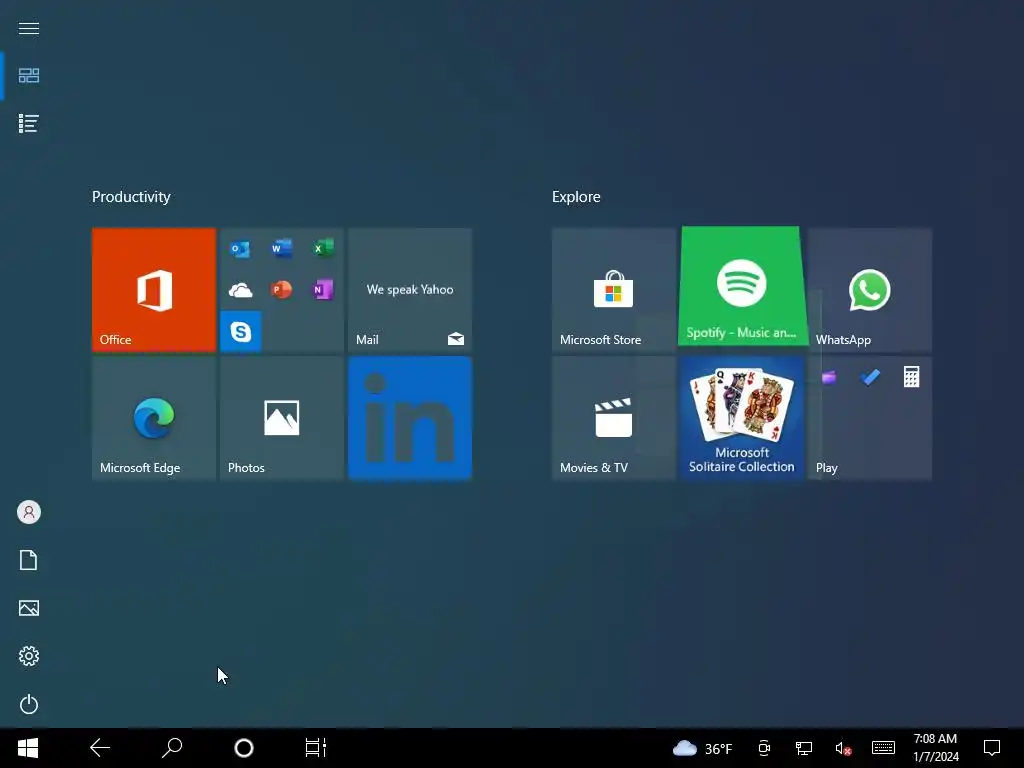Open OneNote from the folder tile
The height and width of the screenshot is (768, 1024).
[323, 289]
